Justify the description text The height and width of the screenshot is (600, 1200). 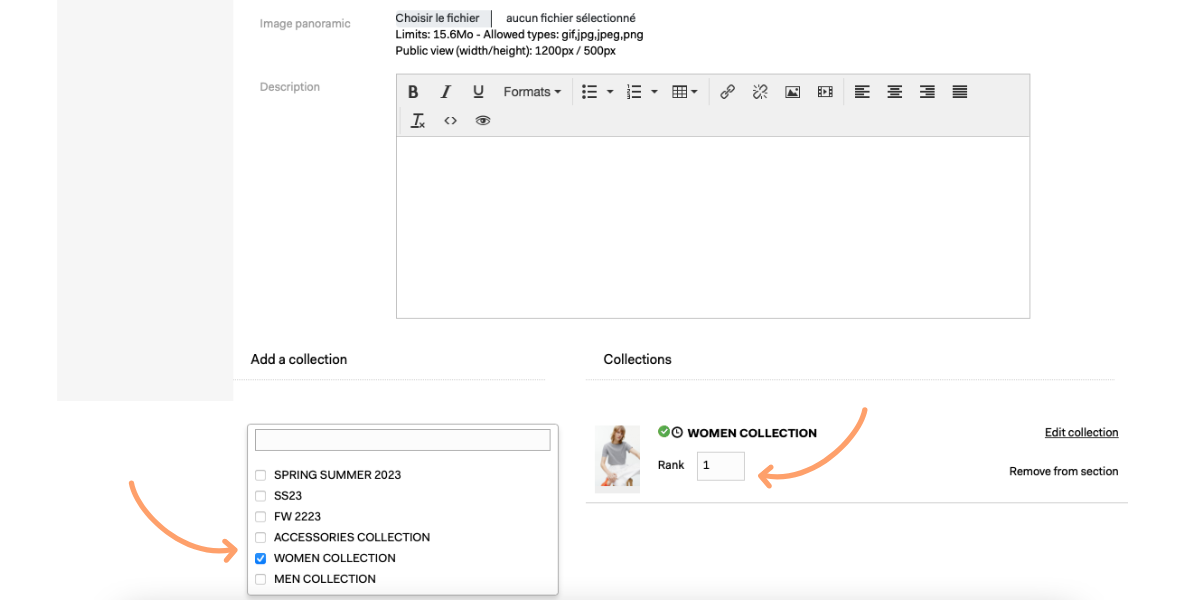tap(960, 92)
